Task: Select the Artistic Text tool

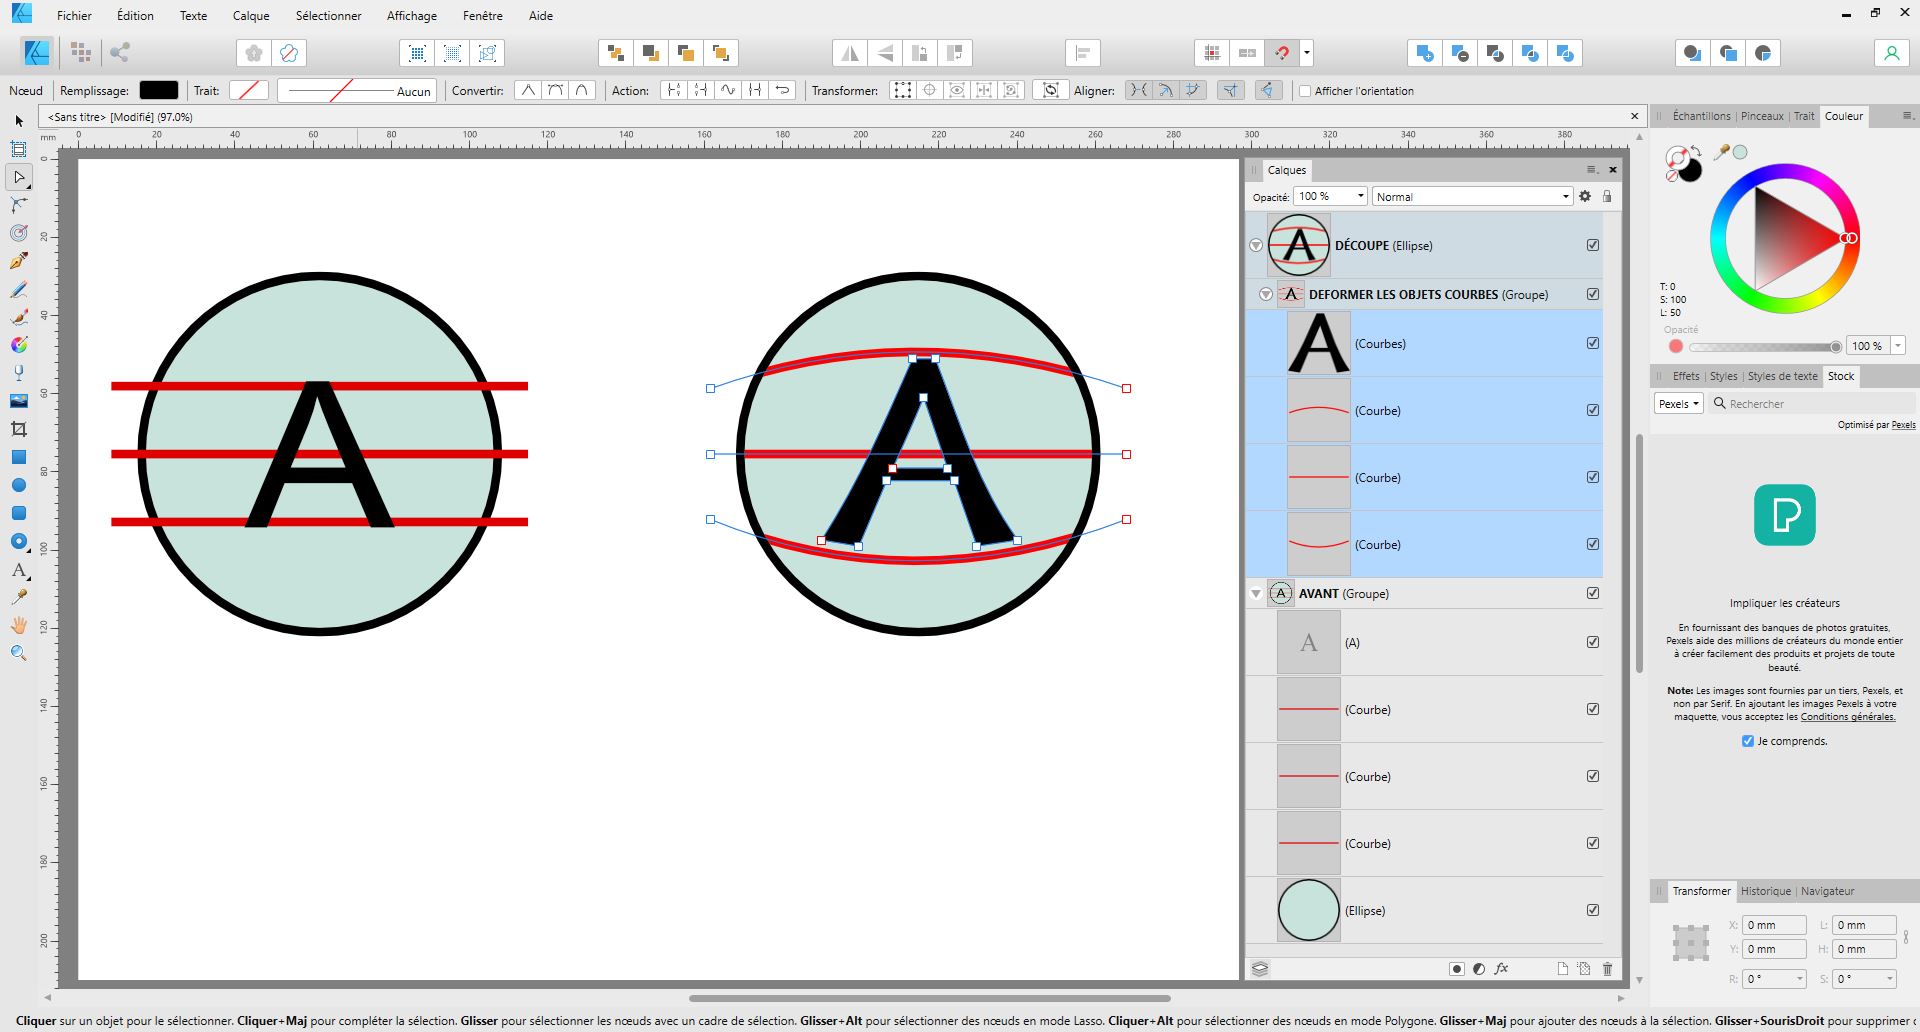Action: tap(19, 570)
